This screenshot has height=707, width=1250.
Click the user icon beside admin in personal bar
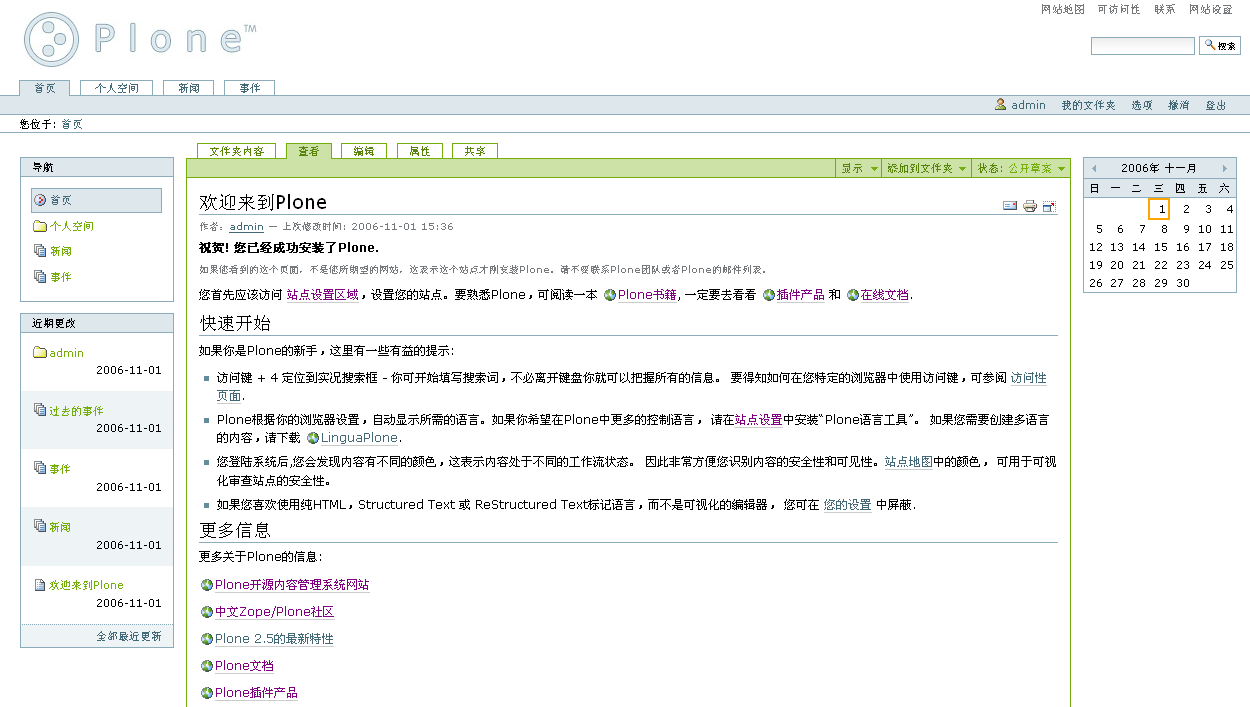[1000, 104]
